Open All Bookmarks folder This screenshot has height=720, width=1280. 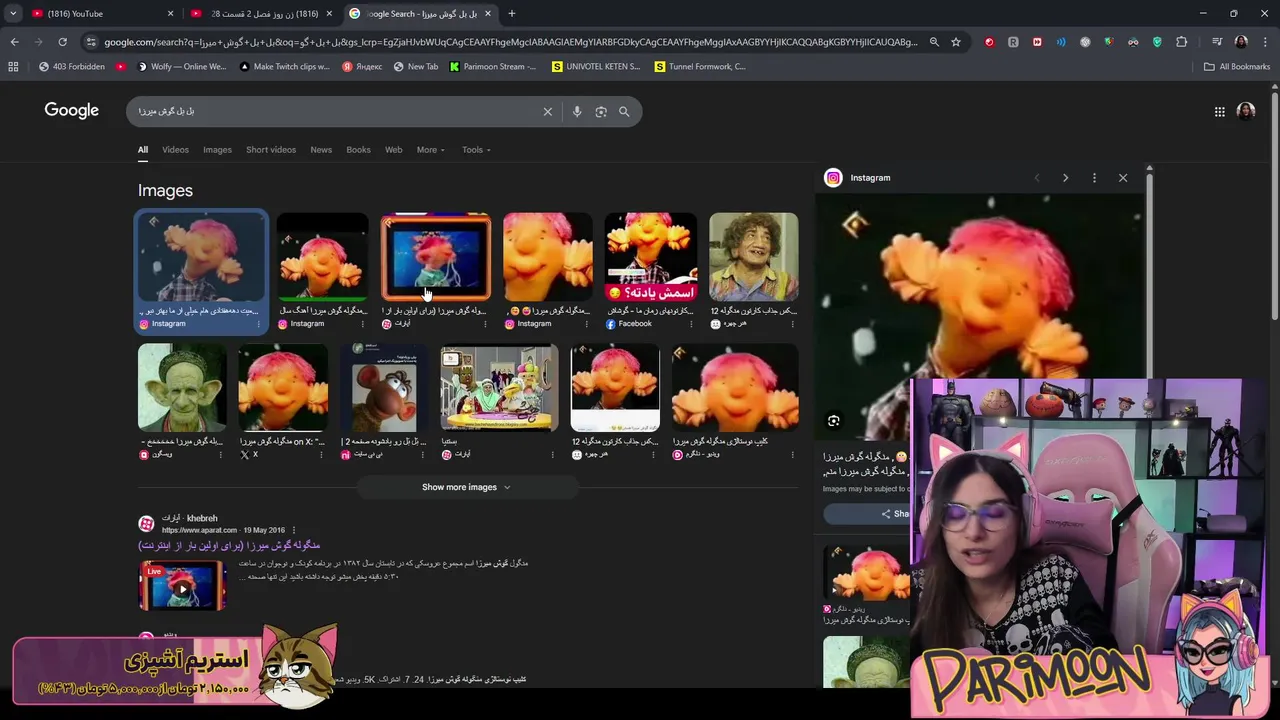[x=1237, y=67]
